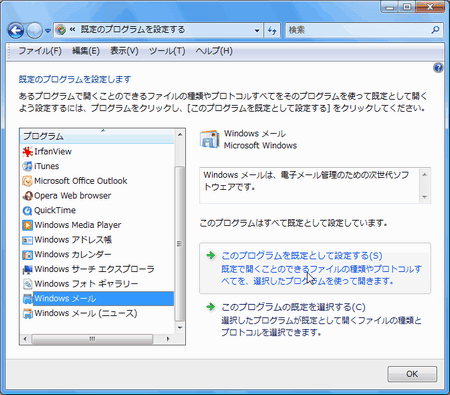Maximize the window
This screenshot has width=450, height=395.
(x=407, y=7)
